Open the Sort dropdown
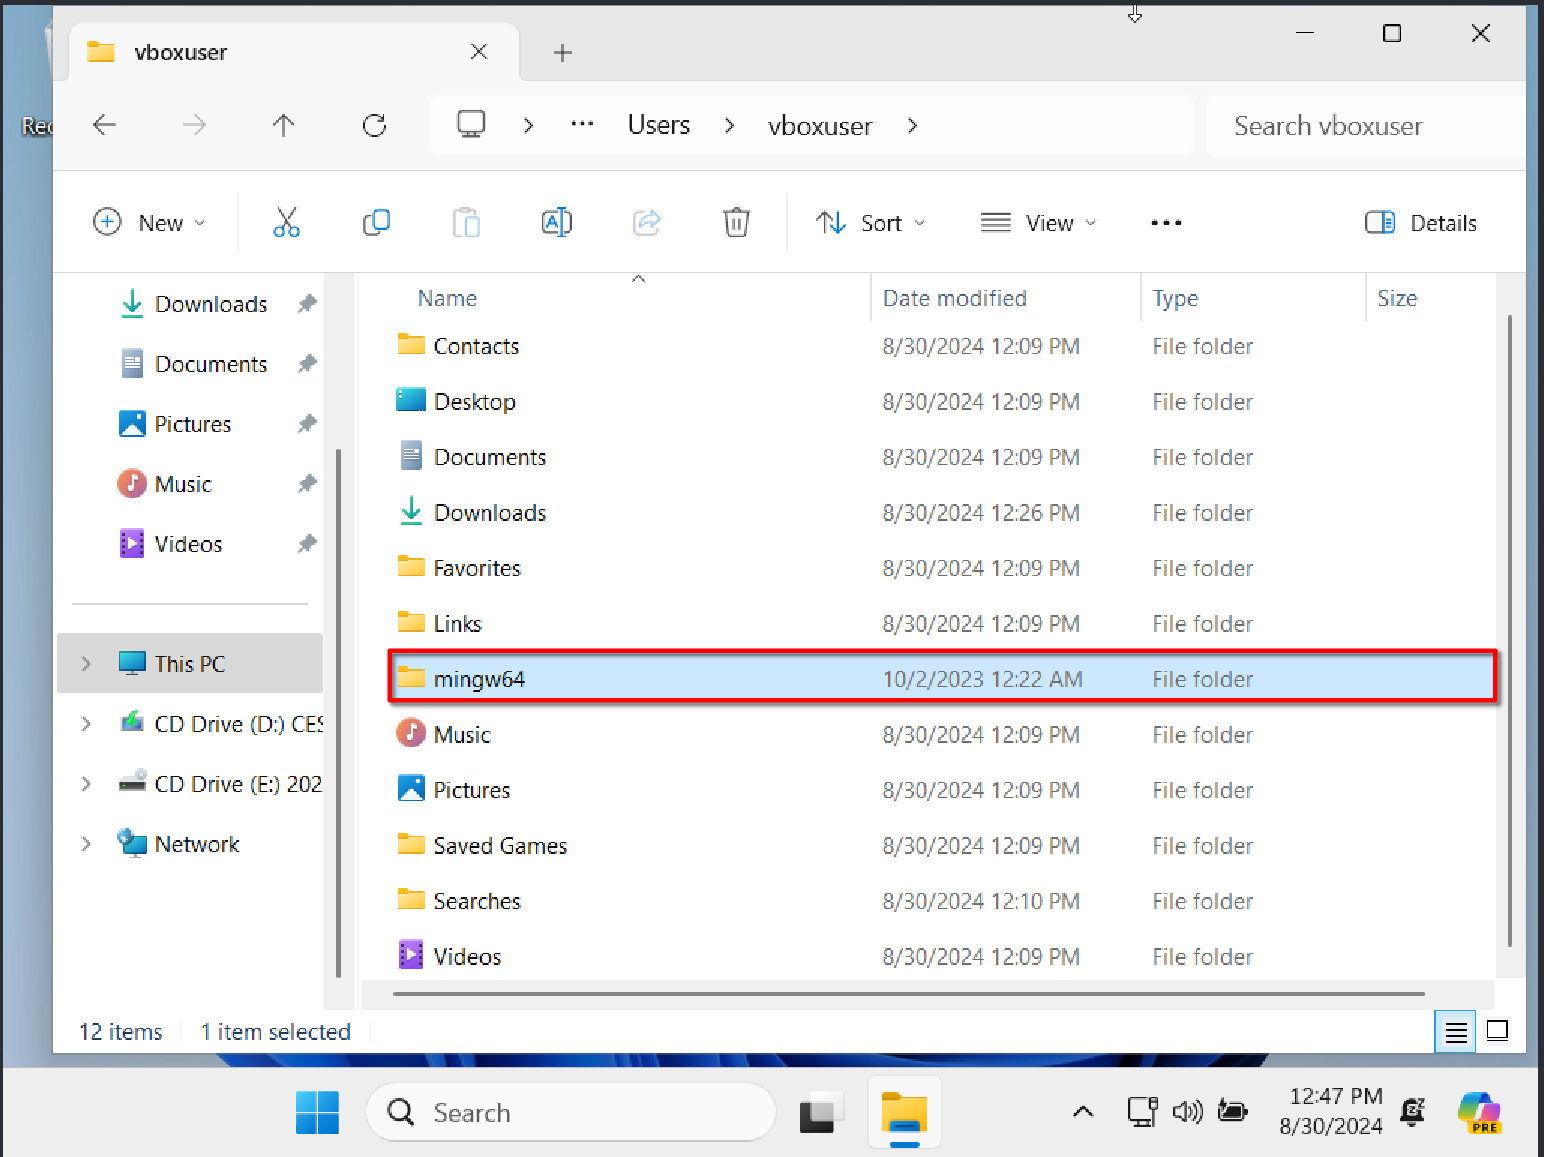Viewport: 1544px width, 1157px height. coord(870,223)
